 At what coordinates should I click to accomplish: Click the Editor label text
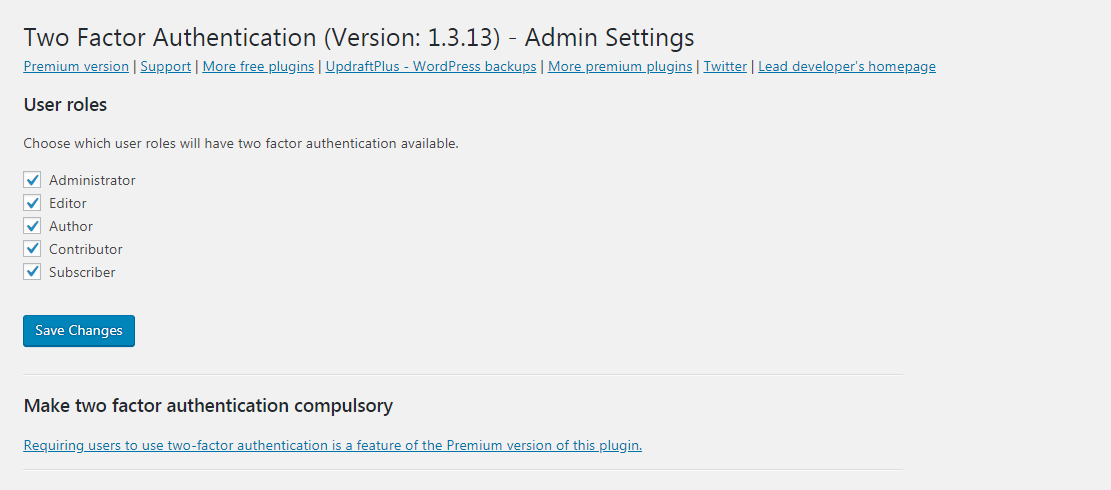coord(68,204)
